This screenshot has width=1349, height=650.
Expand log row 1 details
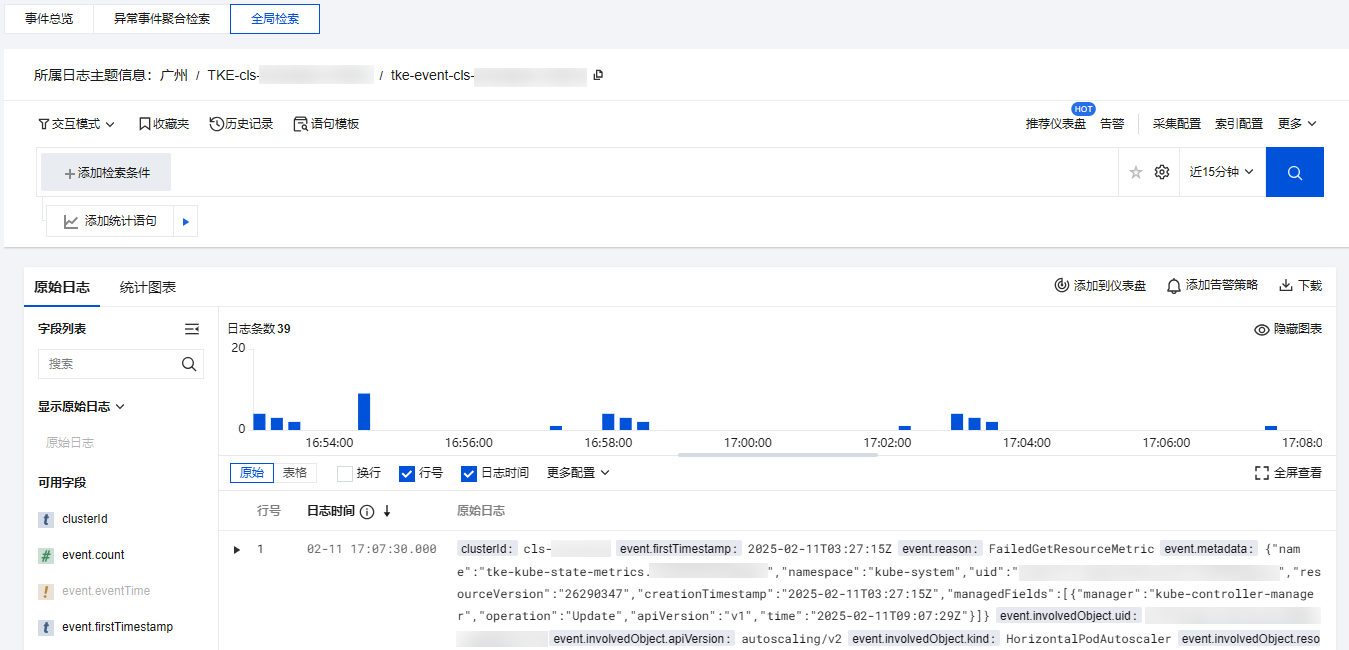tap(237, 549)
